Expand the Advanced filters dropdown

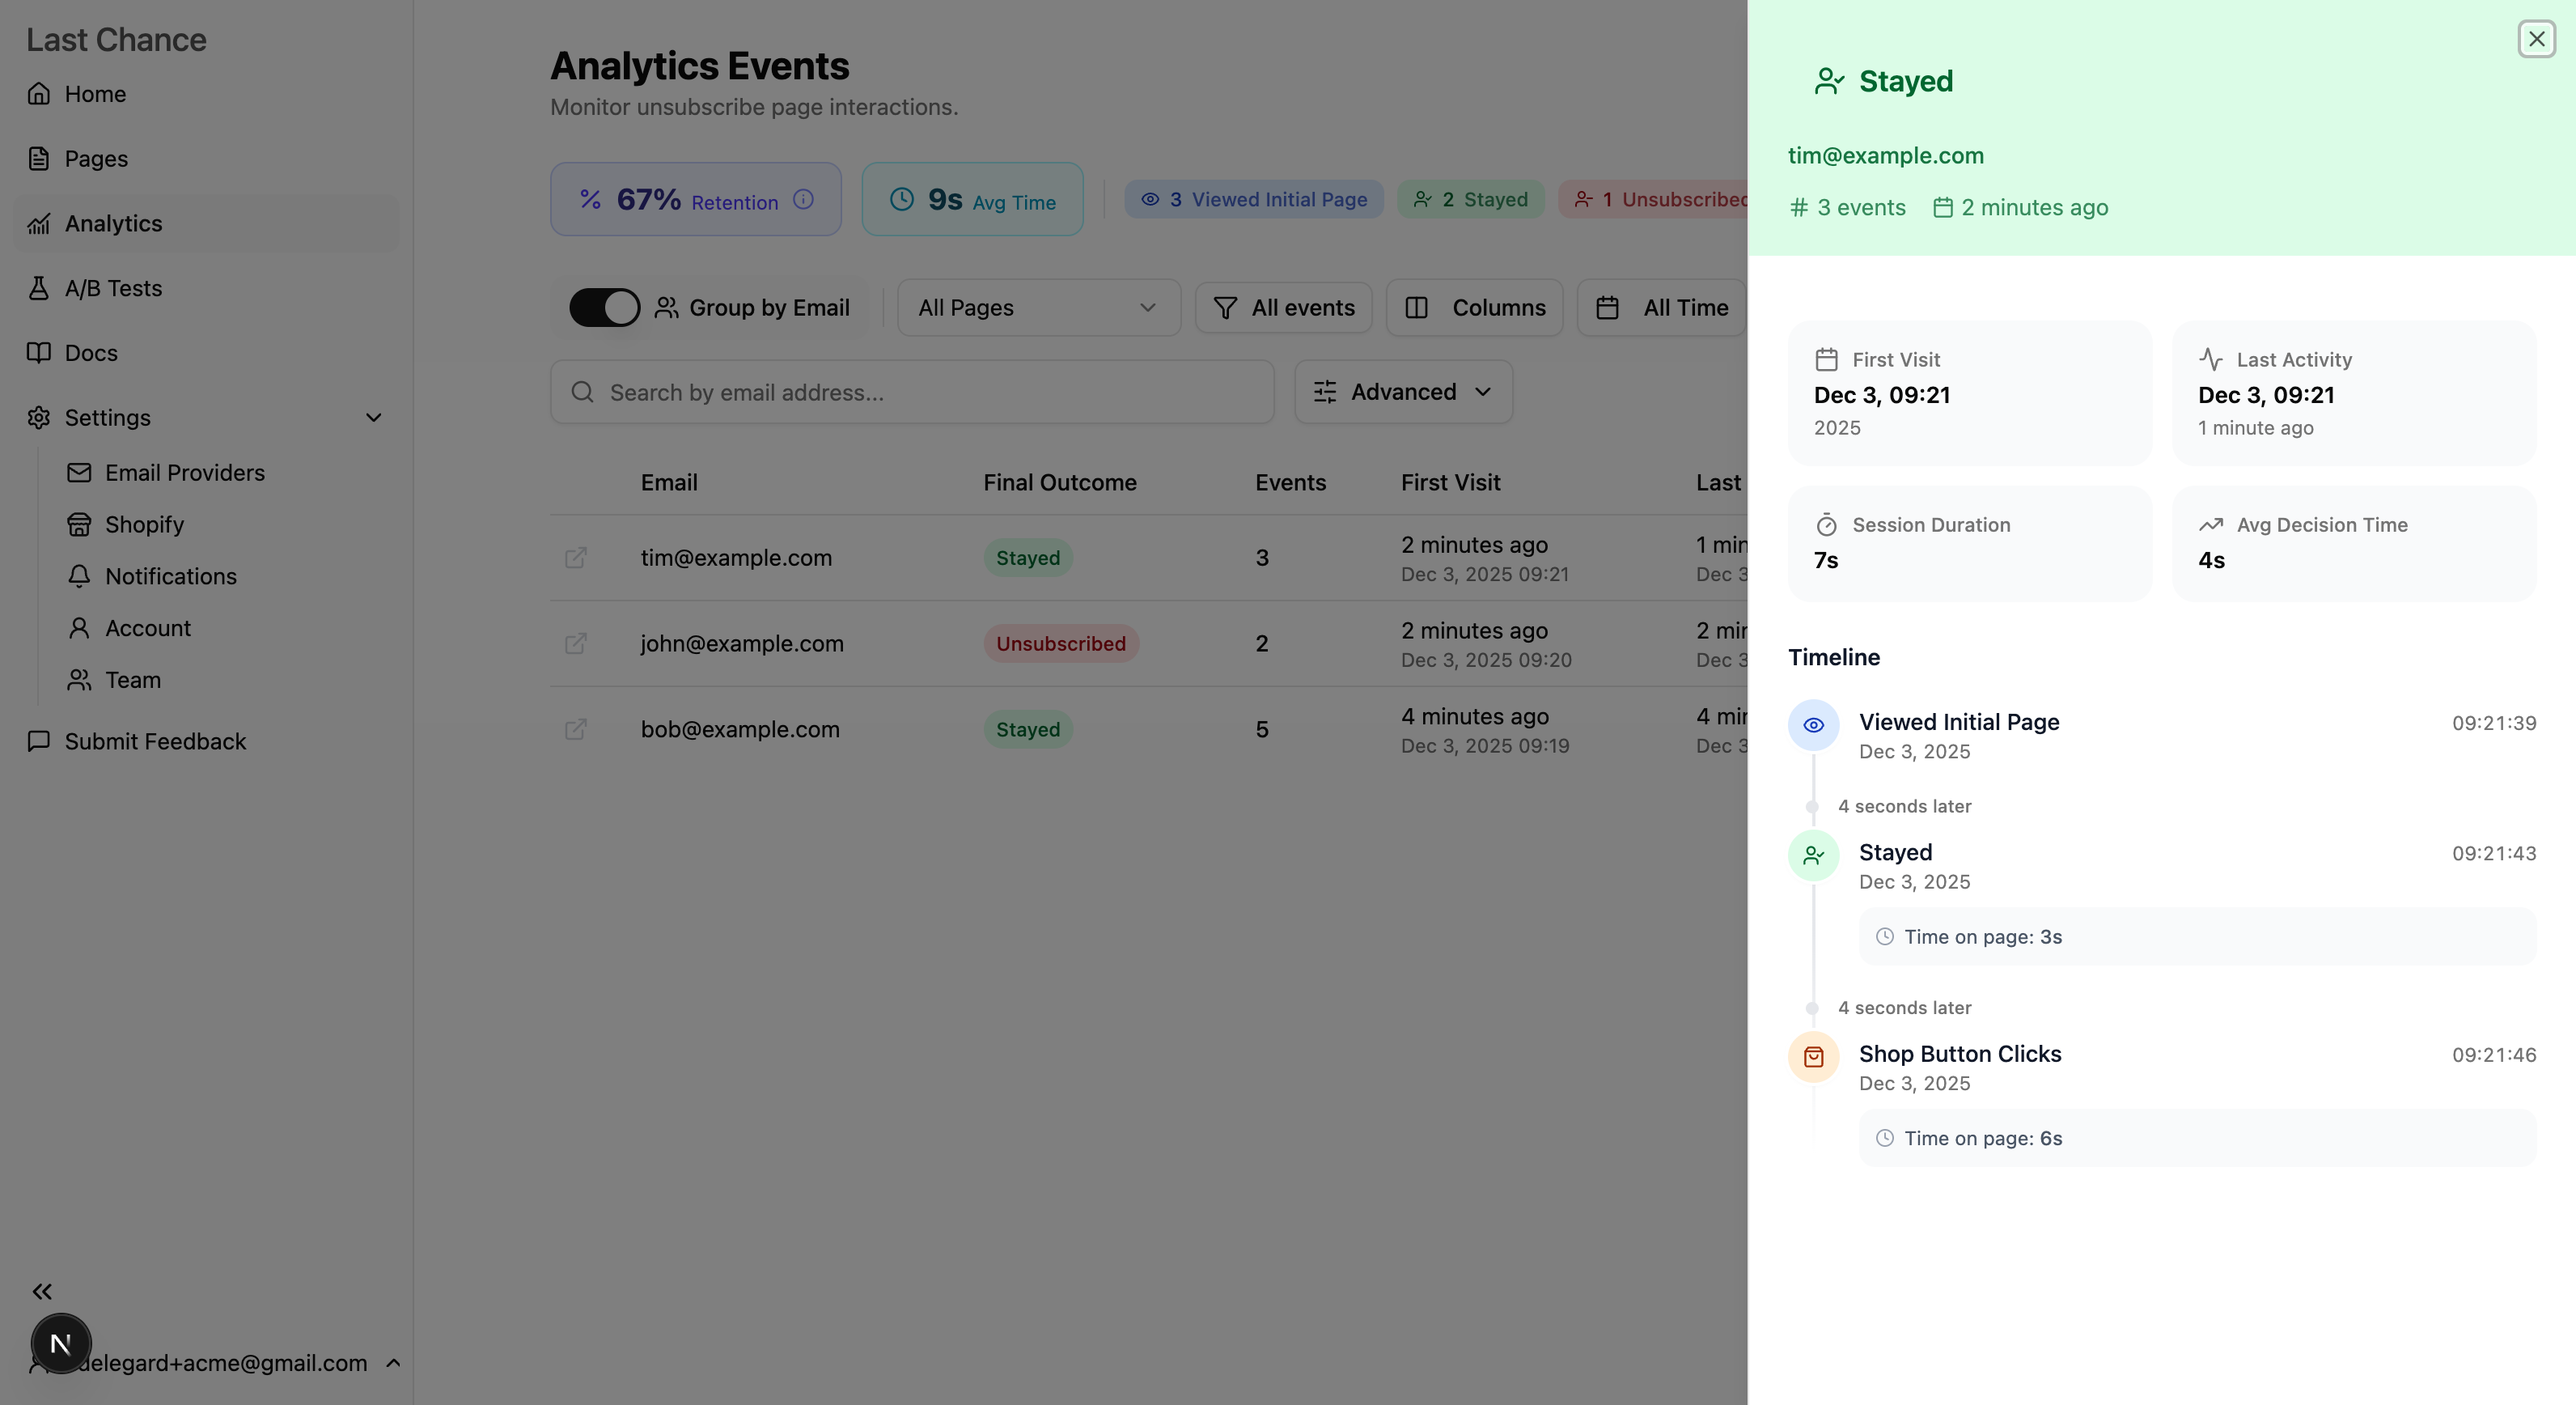point(1403,392)
